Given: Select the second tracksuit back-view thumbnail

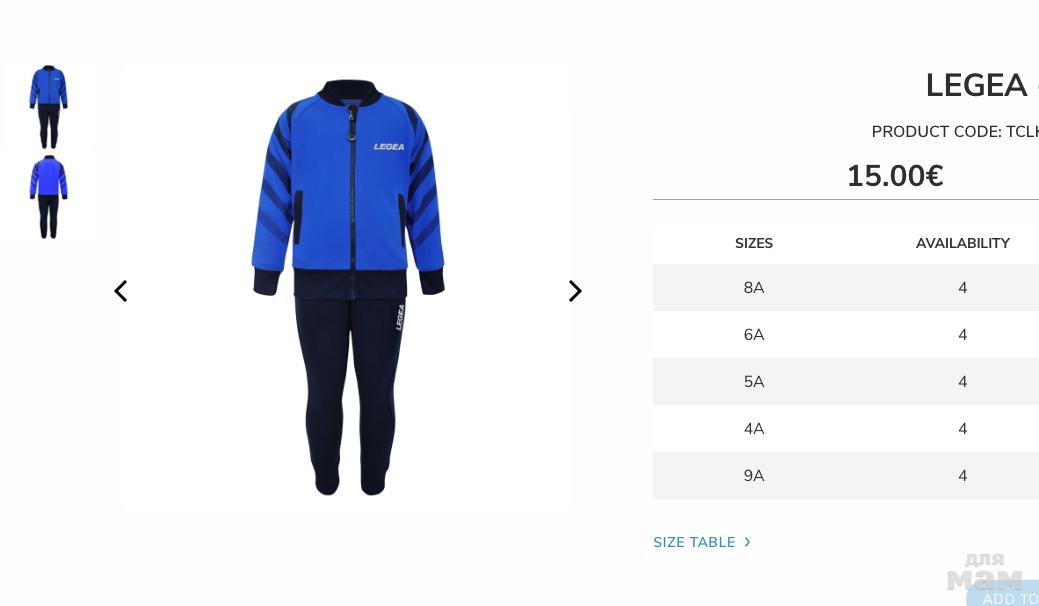Looking at the screenshot, I should tap(48, 197).
